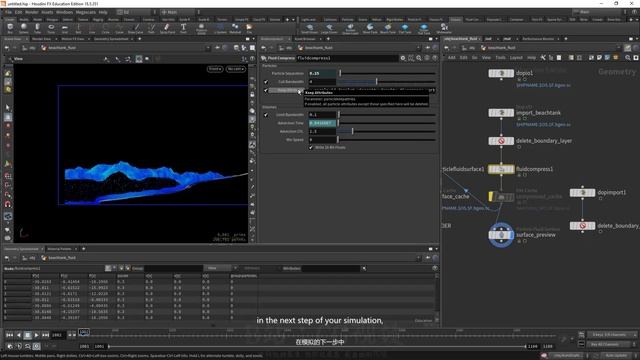Click network editor search magnifier icon
This screenshot has height=360, width=640.
[x=628, y=58]
